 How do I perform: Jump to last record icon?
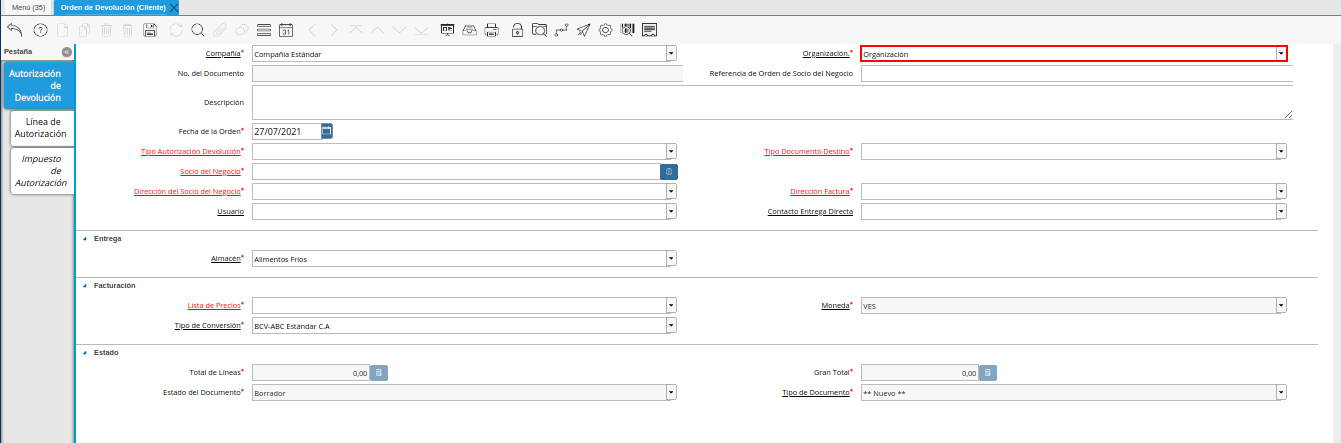(421, 30)
